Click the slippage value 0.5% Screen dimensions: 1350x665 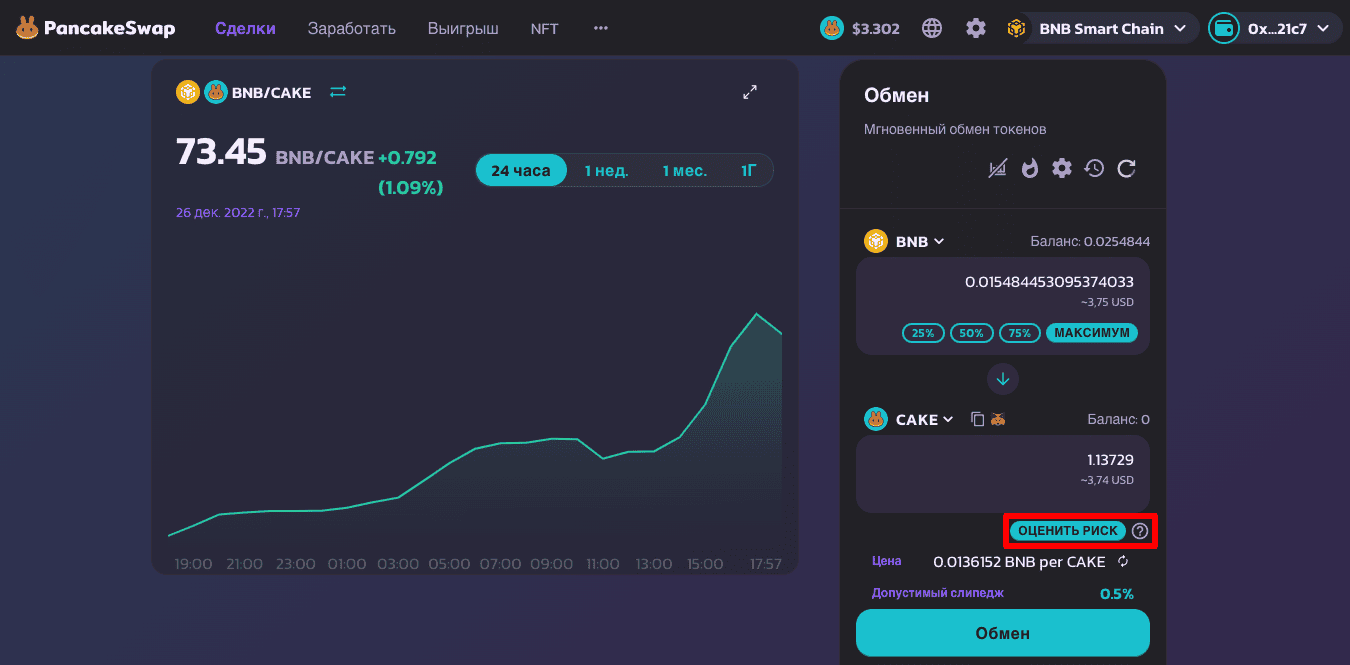tap(1117, 594)
